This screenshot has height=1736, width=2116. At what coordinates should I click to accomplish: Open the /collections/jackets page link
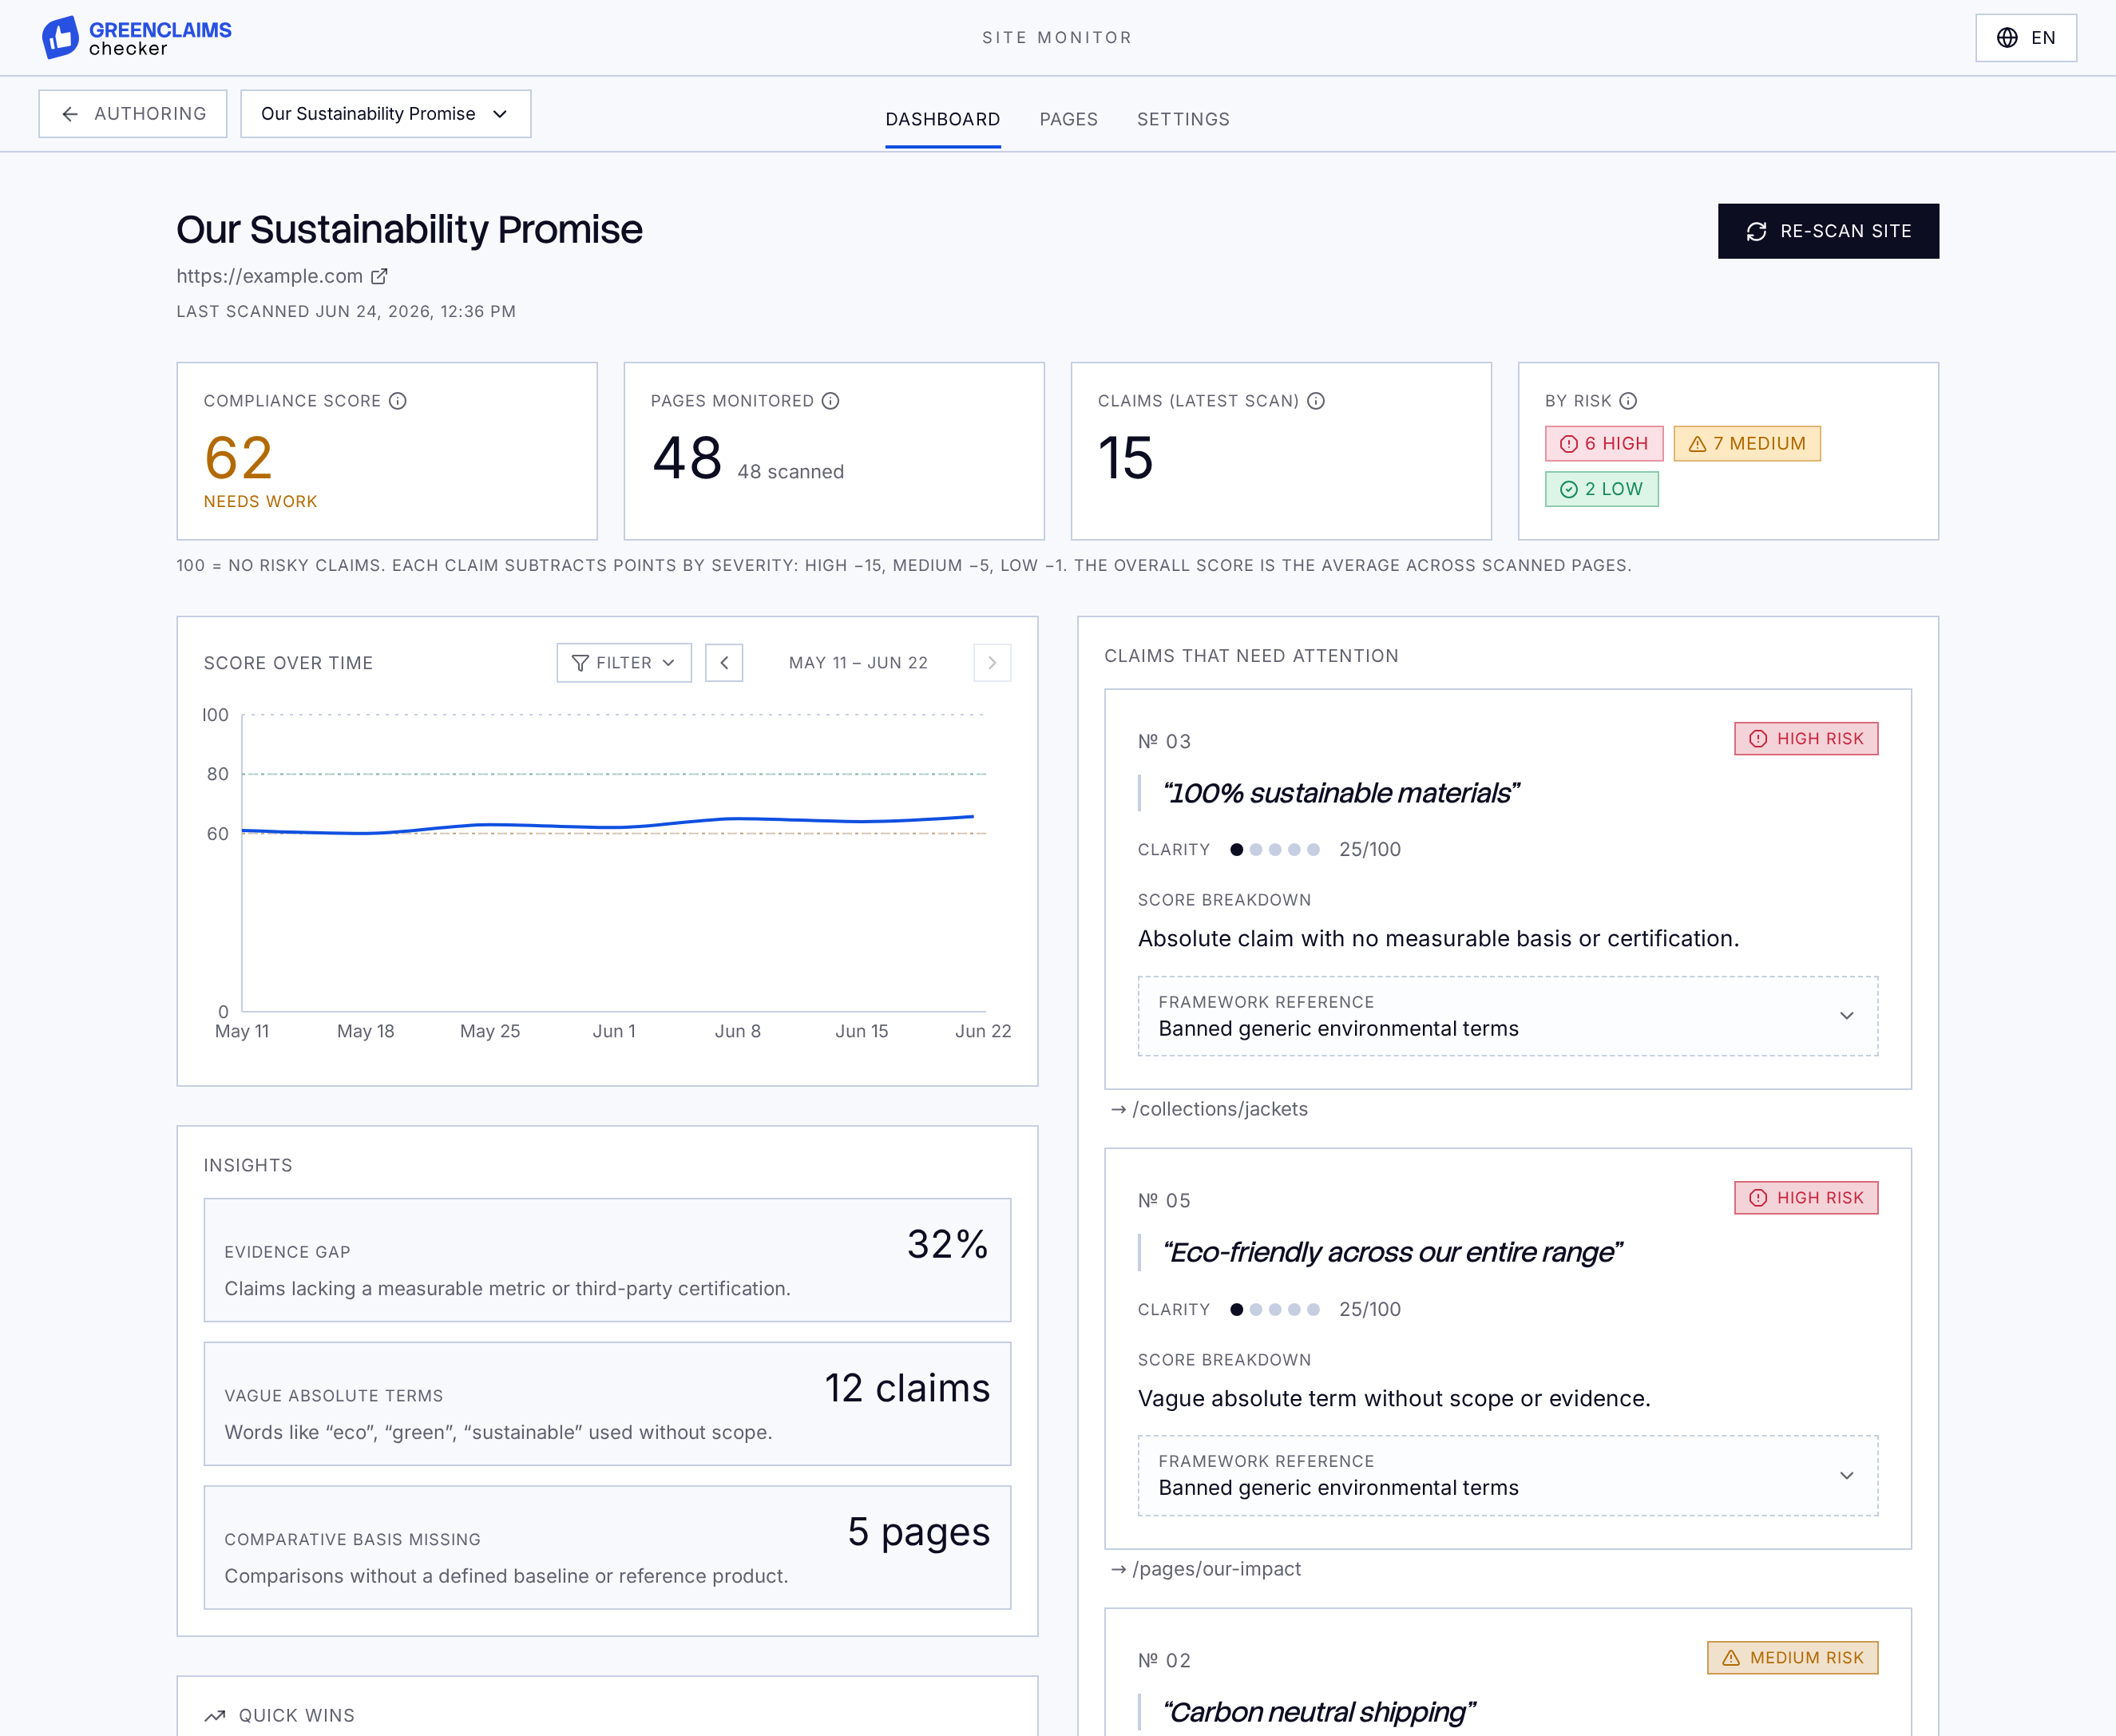(1209, 1109)
